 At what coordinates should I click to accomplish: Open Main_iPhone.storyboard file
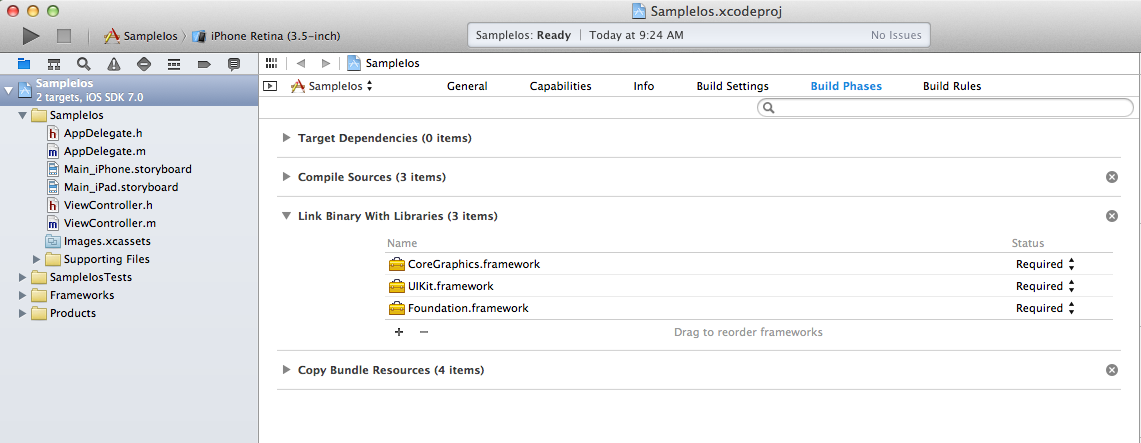click(x=129, y=169)
